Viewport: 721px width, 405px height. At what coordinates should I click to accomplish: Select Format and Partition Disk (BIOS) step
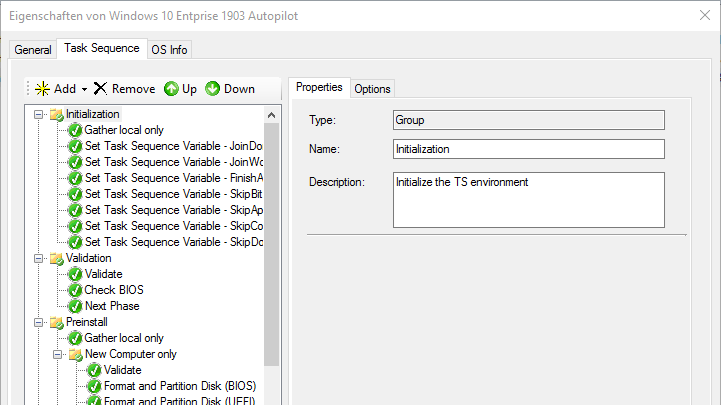point(180,386)
